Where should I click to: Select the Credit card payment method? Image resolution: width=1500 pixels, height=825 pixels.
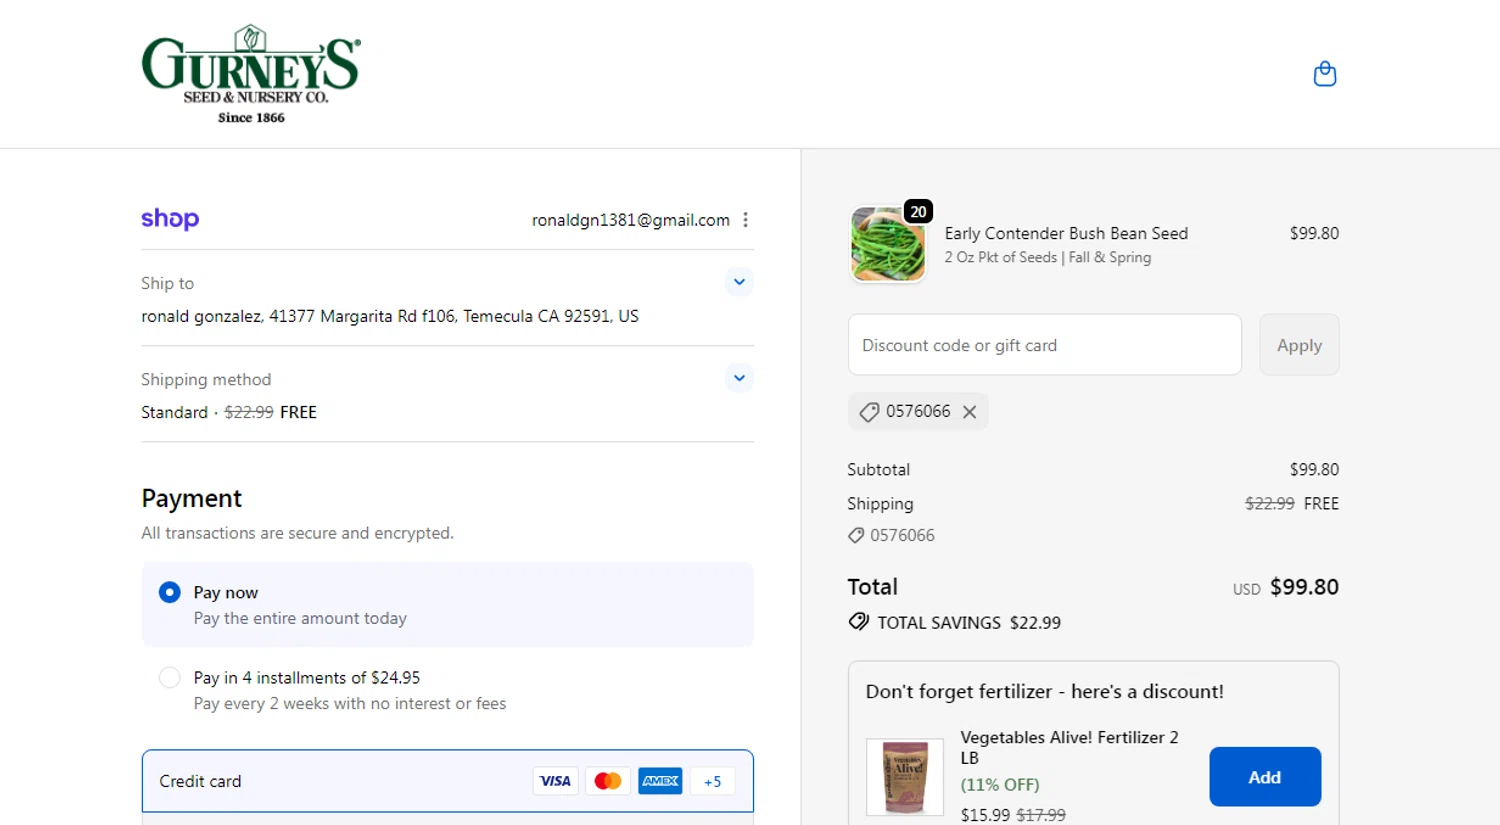[200, 781]
